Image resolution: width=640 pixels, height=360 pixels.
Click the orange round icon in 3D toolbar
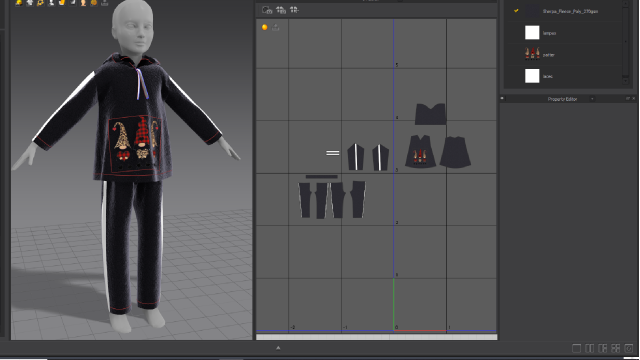(x=94, y=2)
